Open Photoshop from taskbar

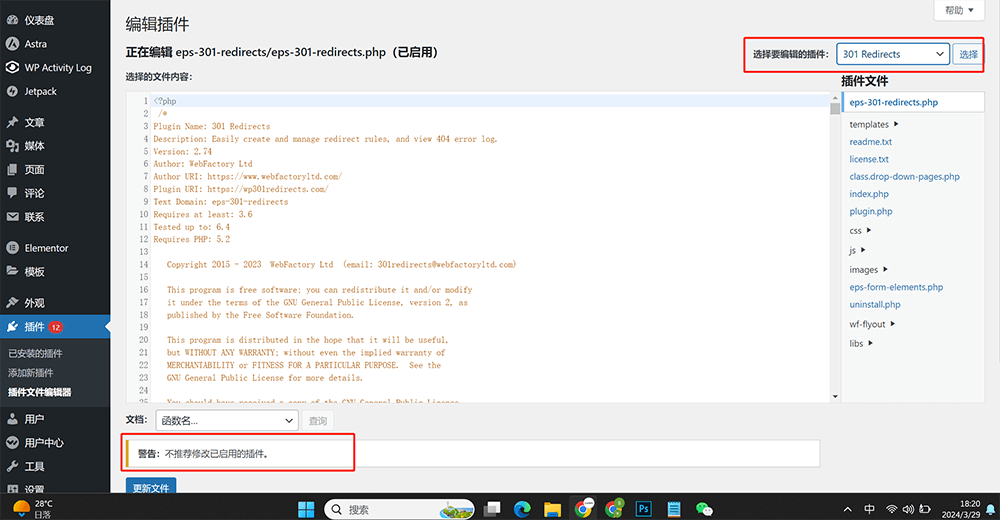point(643,509)
